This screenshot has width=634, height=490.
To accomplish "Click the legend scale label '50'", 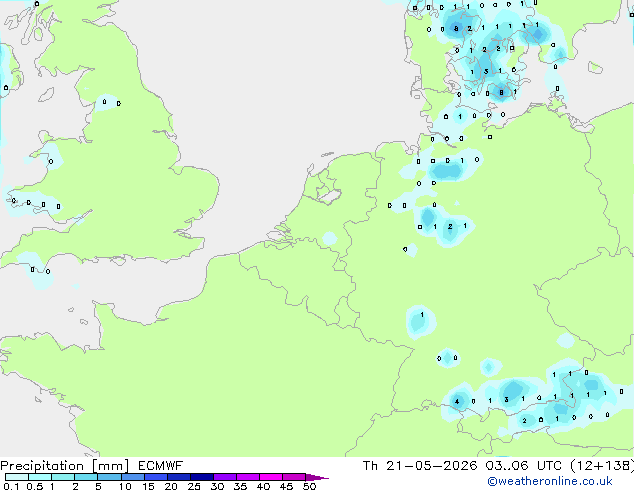I will (309, 486).
